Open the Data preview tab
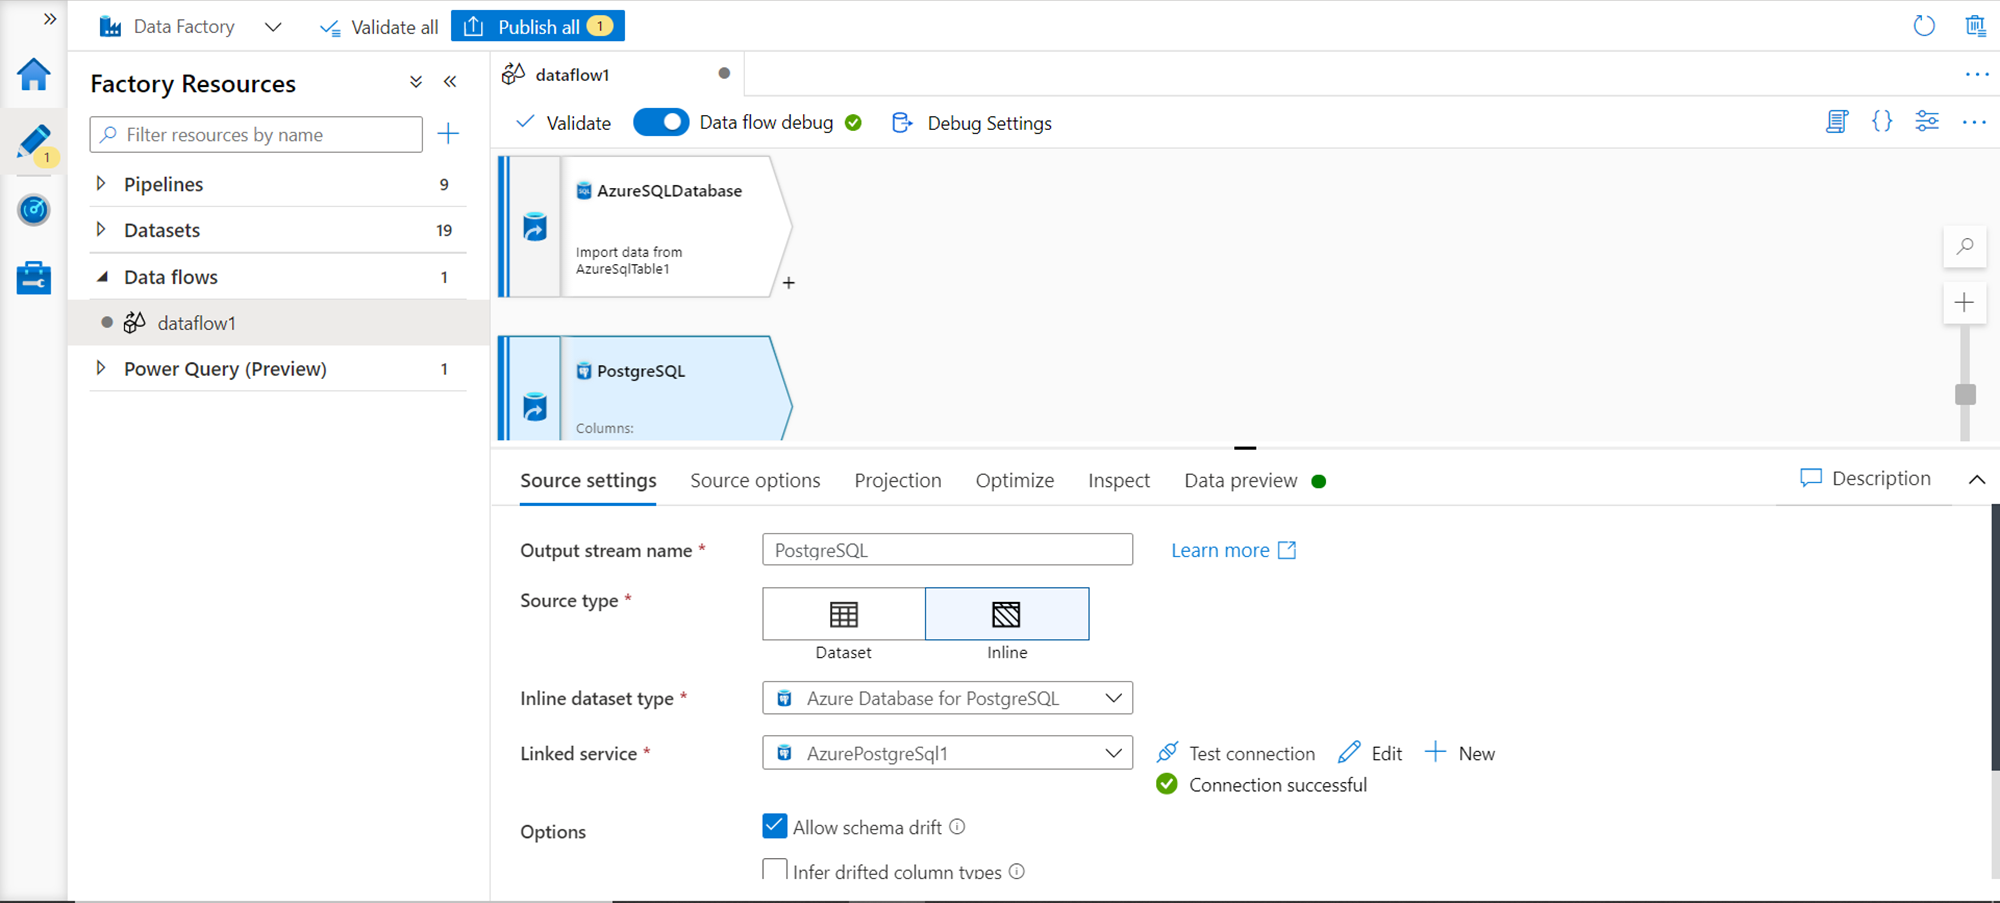 coord(1240,481)
